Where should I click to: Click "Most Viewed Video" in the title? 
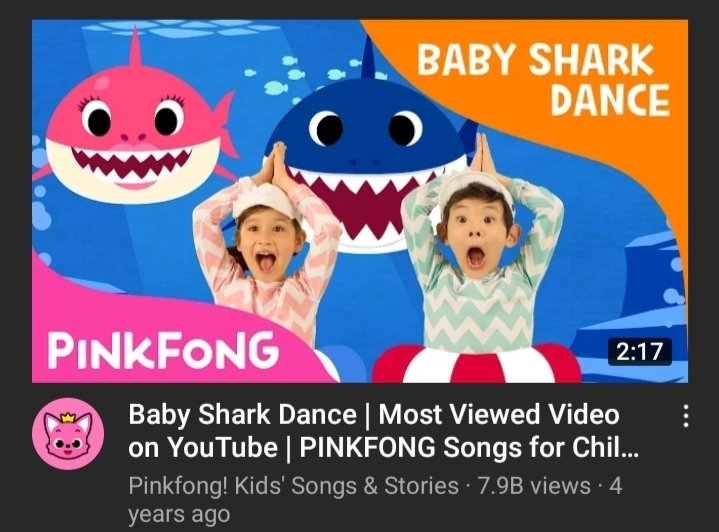click(499, 415)
